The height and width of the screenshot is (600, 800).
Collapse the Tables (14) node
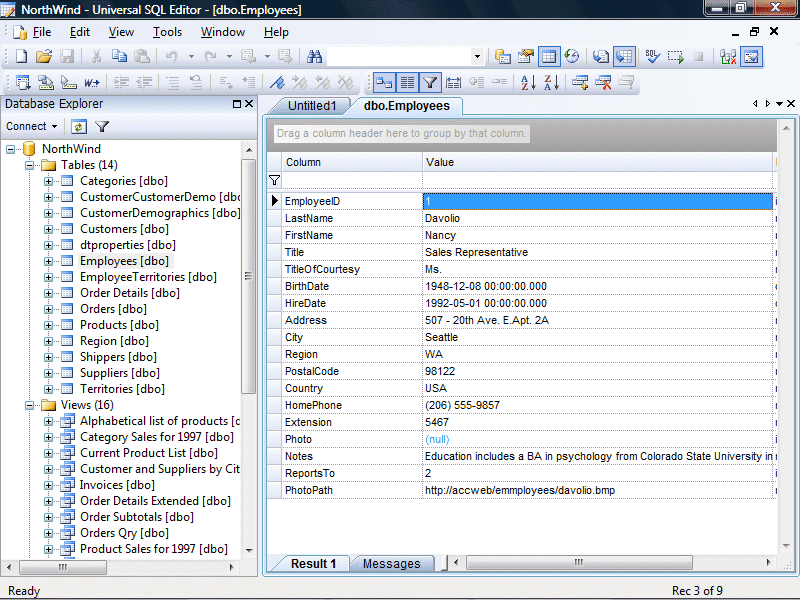30,165
